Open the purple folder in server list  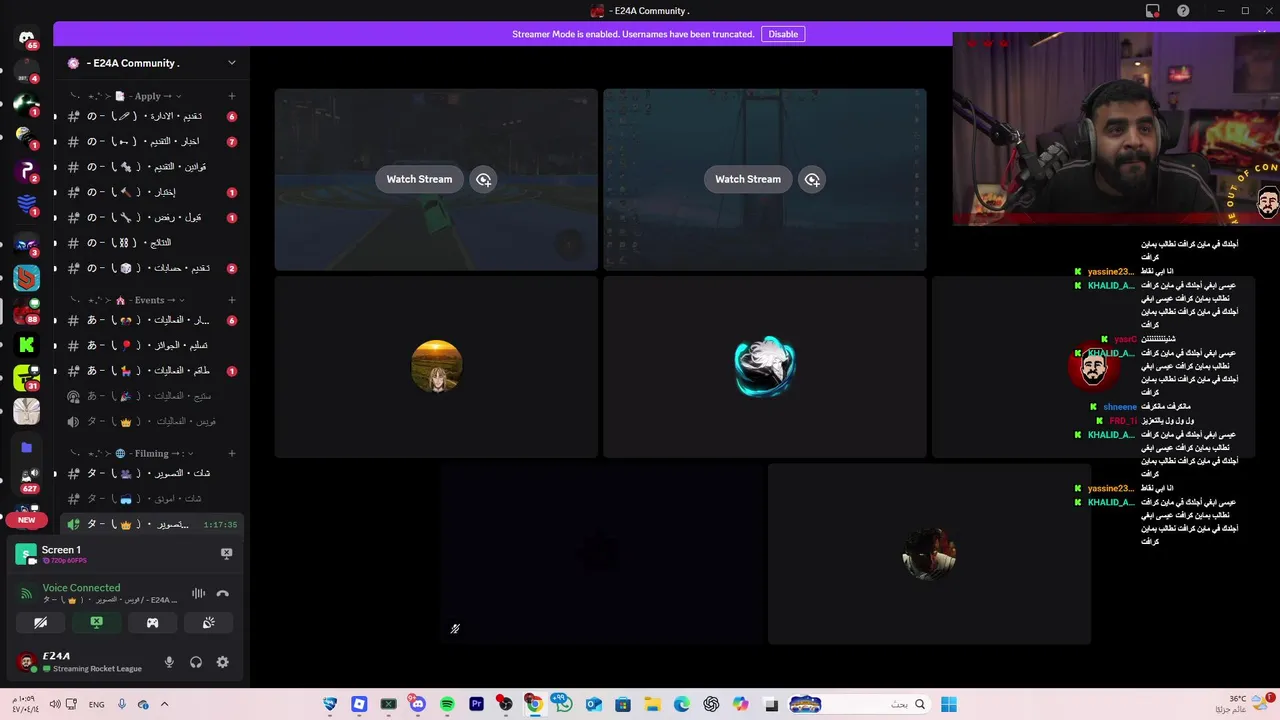point(27,447)
